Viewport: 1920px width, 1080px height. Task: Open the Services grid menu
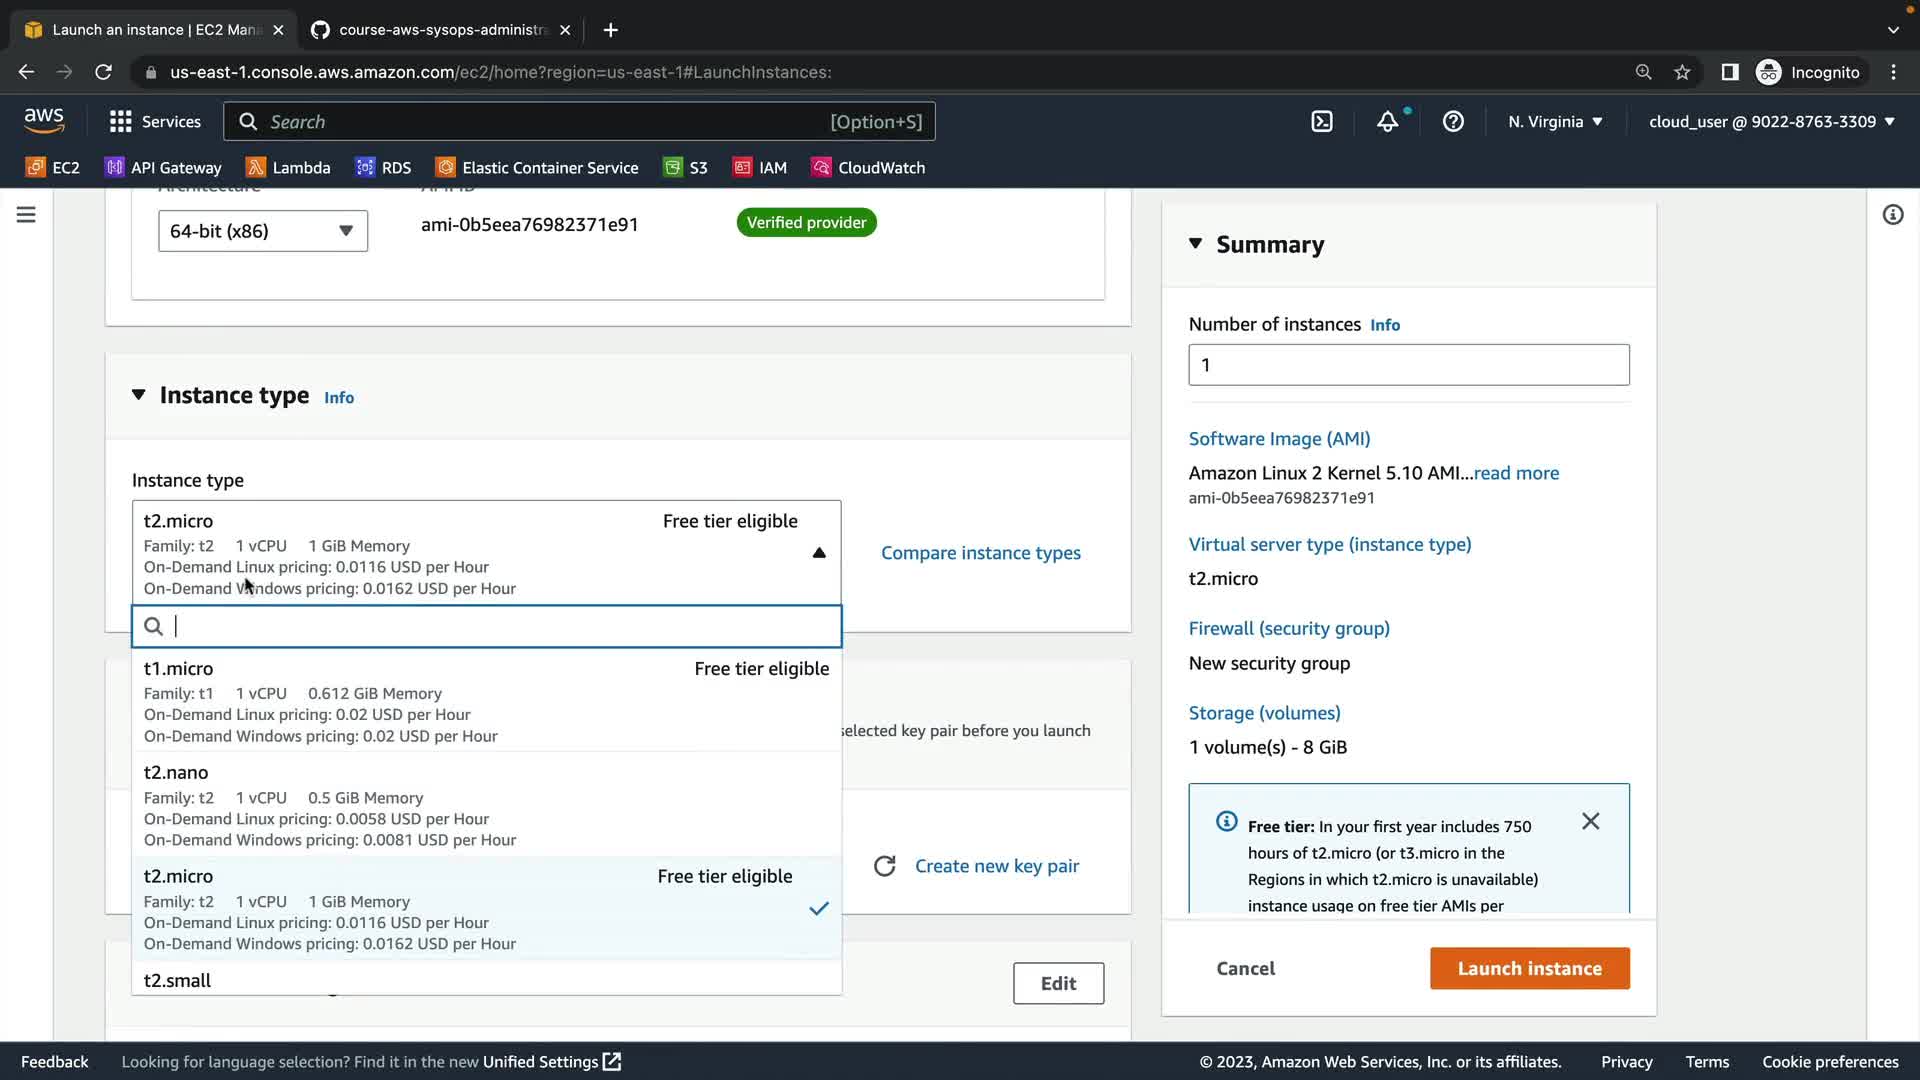[121, 122]
